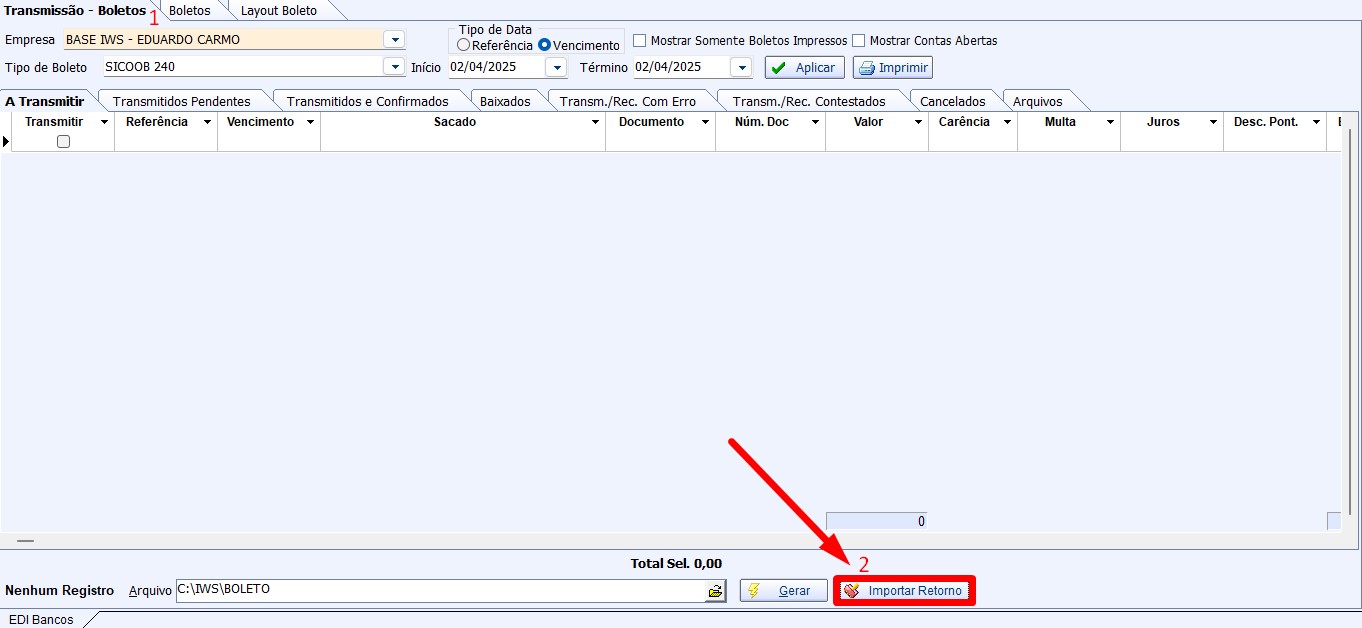Screen dimensions: 1362x628
Task: Switch to Layout Boleto tab
Action: [x=279, y=11]
